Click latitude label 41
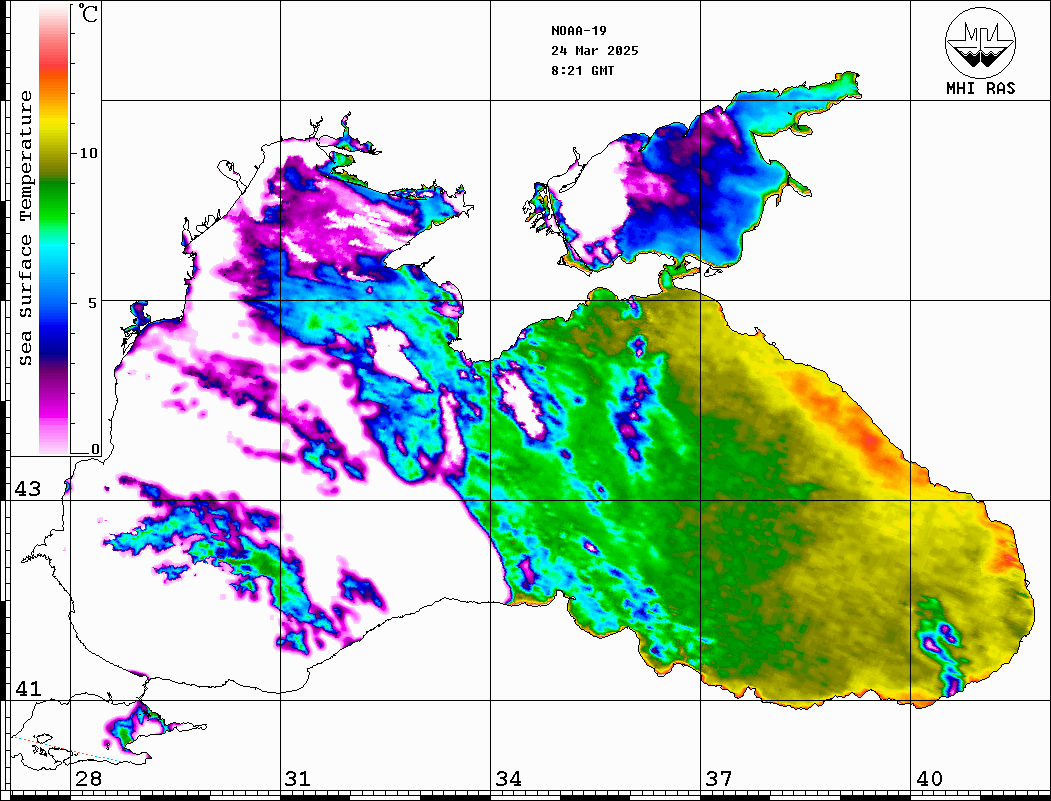1051x801 pixels. 28,688
